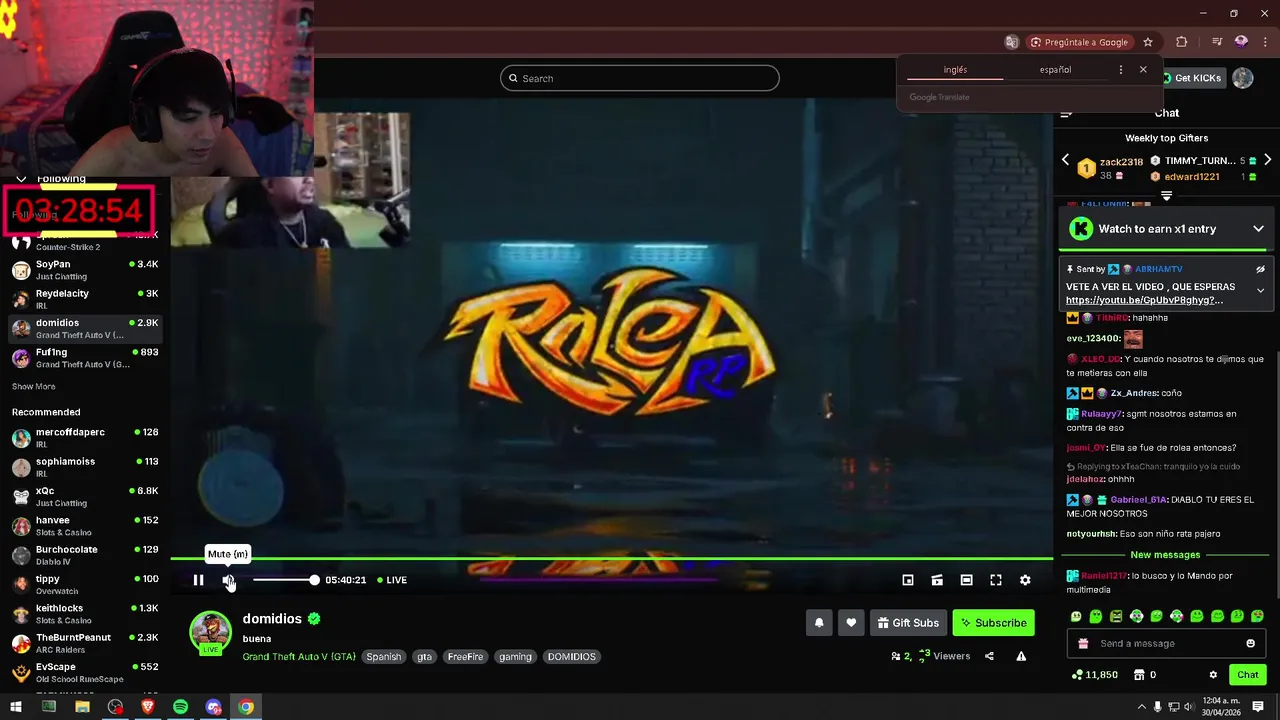The height and width of the screenshot is (720, 1280).
Task: Click the New messages chat banner
Action: (1165, 555)
